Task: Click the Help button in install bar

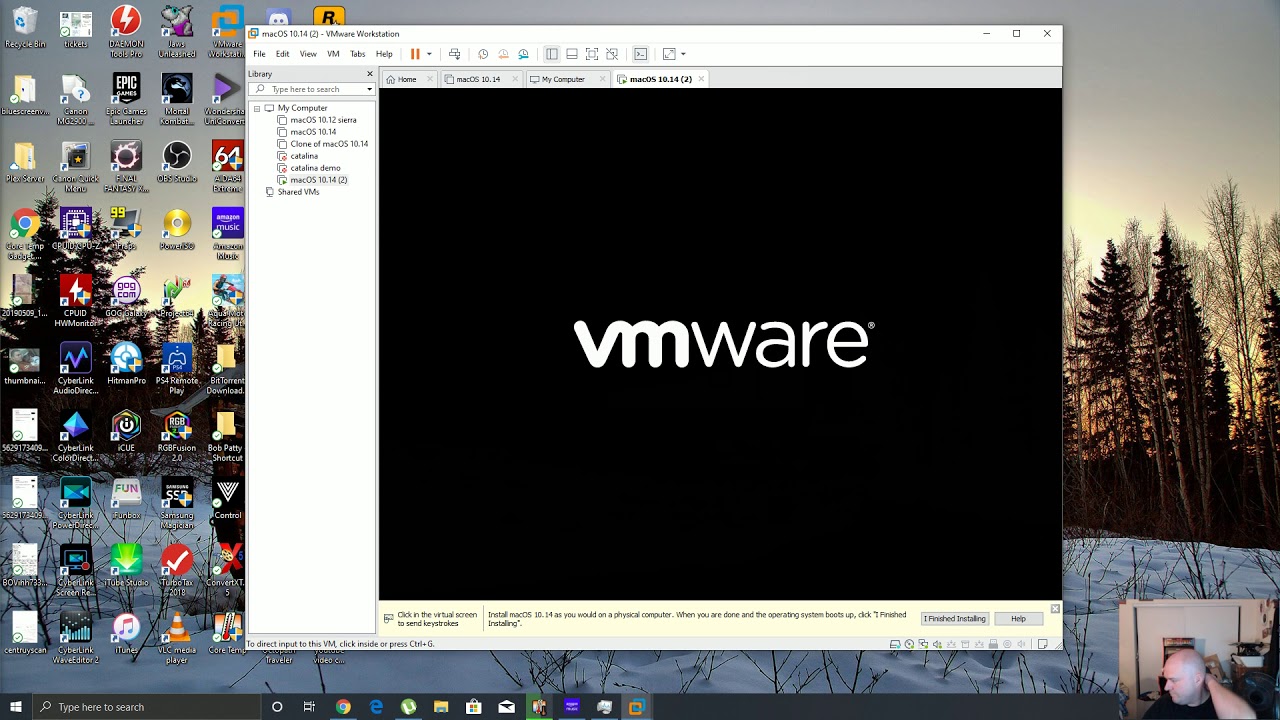Action: [x=1018, y=619]
